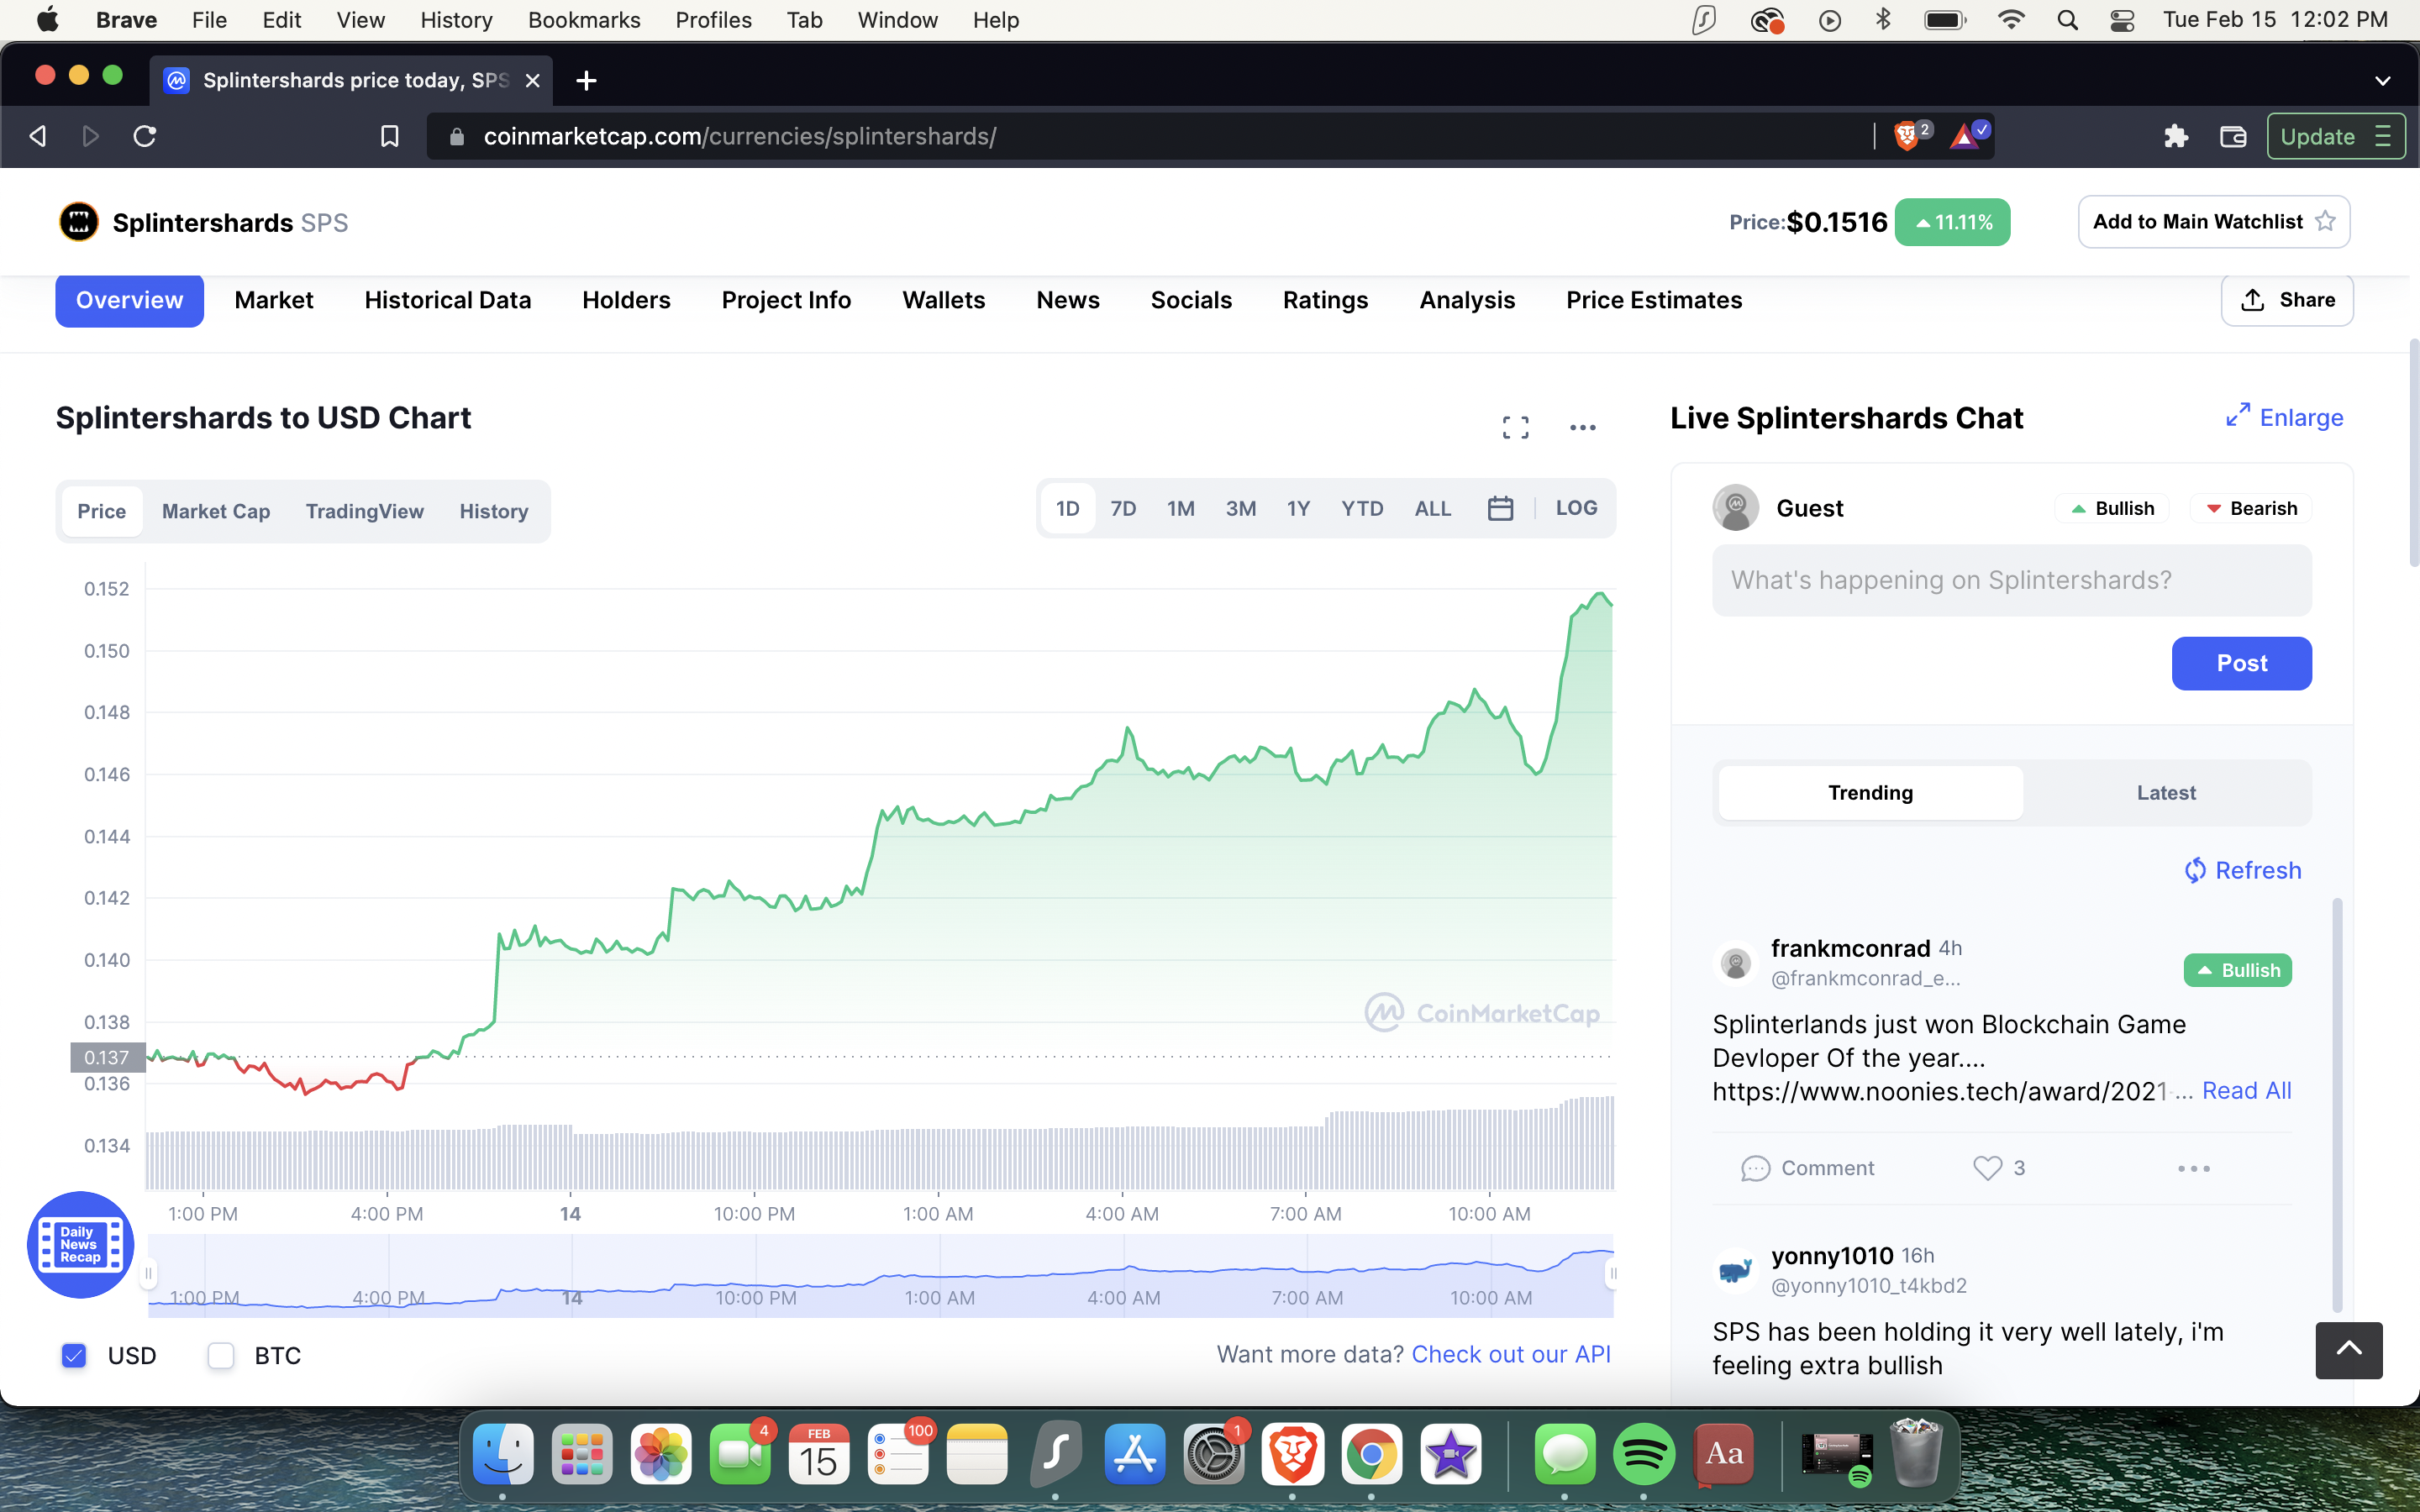Click the Share upload icon button
2420x1512 pixels.
pyautogui.click(x=2287, y=300)
